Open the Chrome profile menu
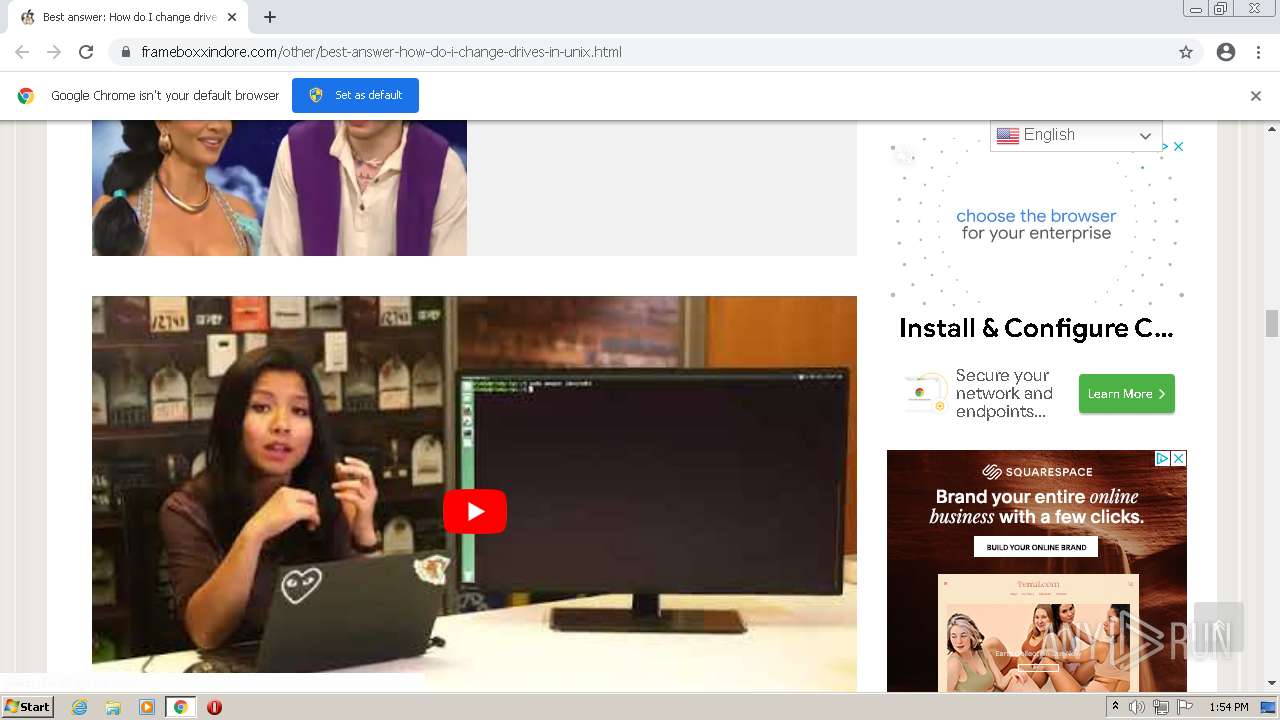The height and width of the screenshot is (720, 1280). pyautogui.click(x=1226, y=52)
